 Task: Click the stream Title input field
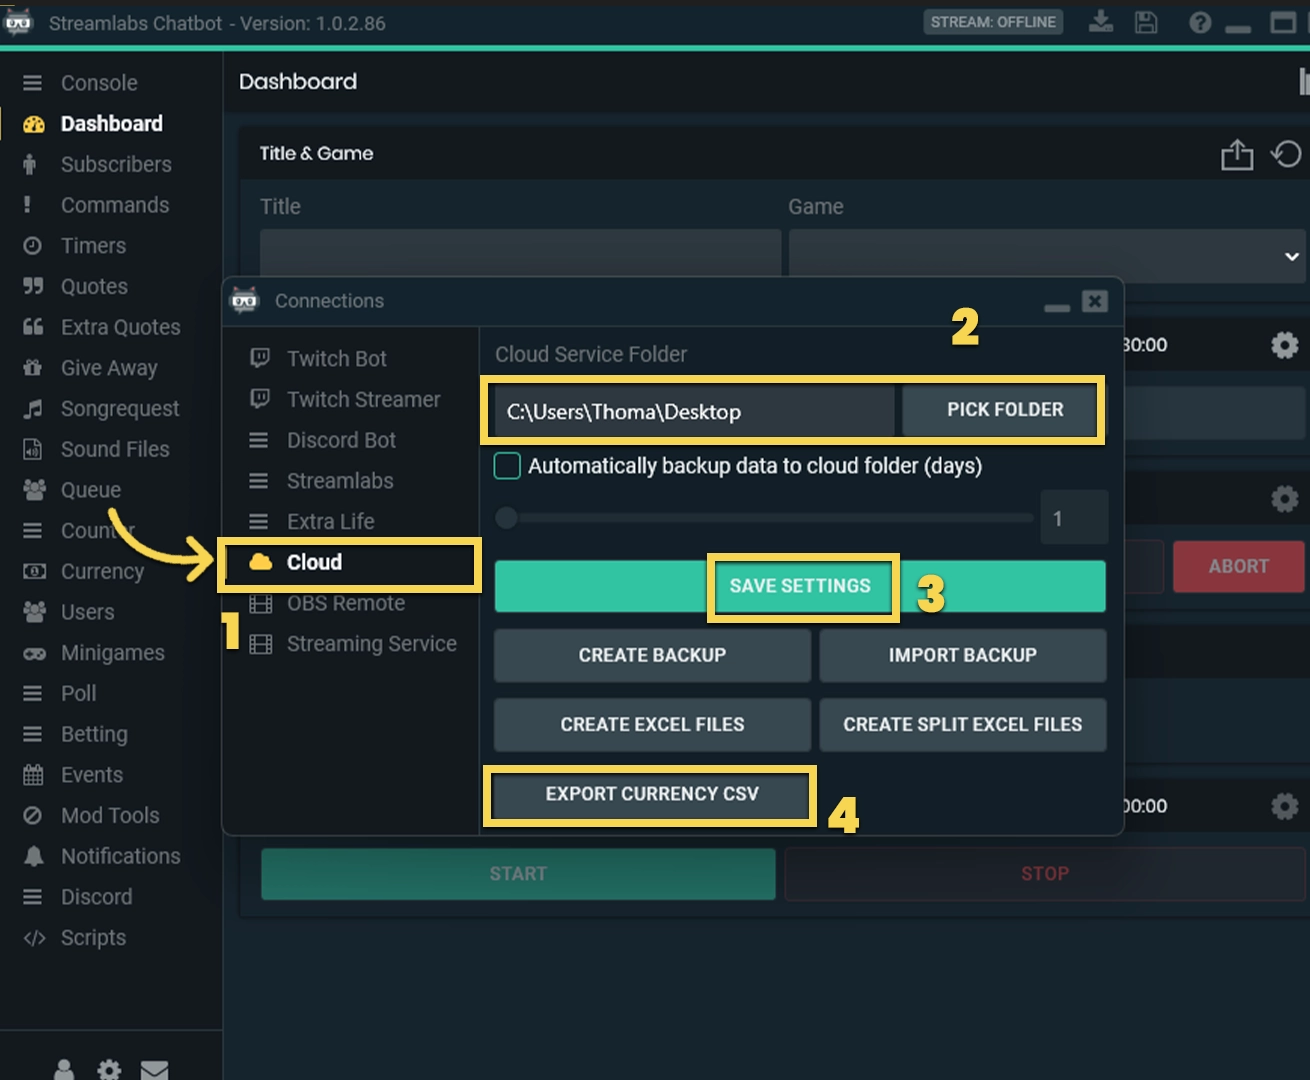[520, 253]
